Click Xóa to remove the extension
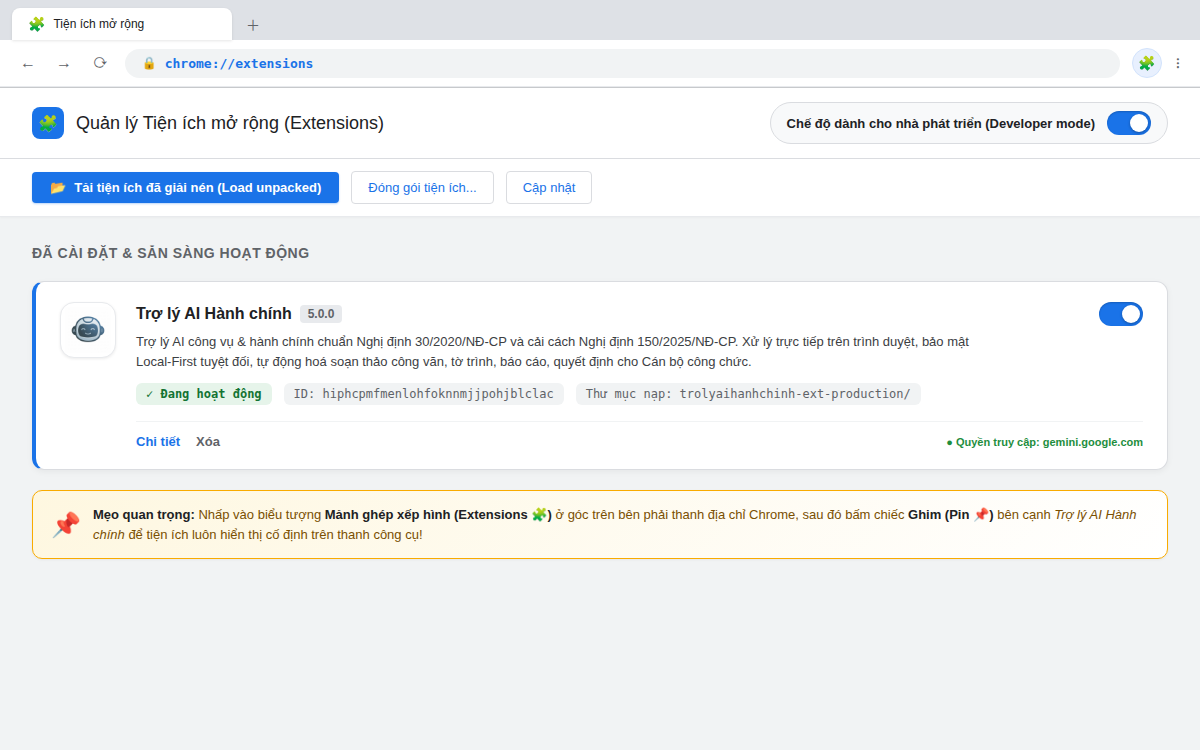Screen dimensions: 1200x750 click(208, 441)
